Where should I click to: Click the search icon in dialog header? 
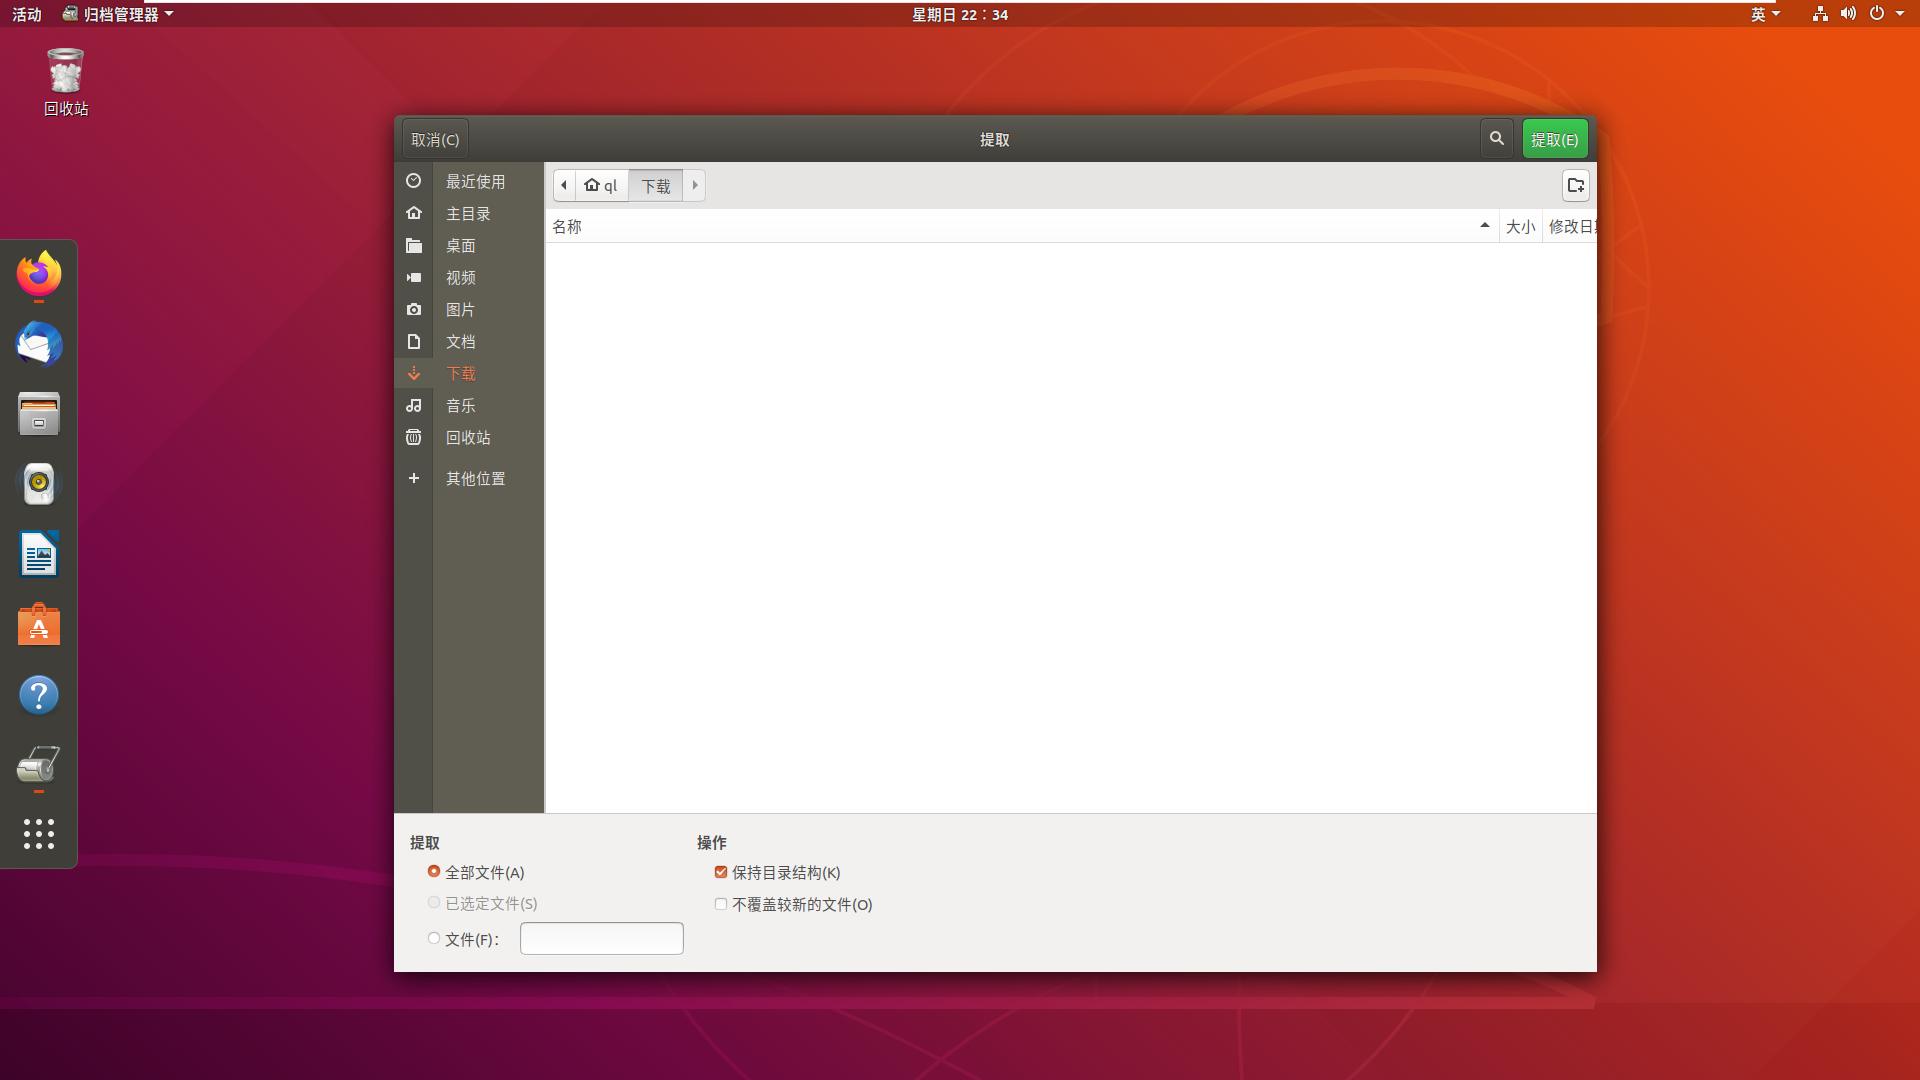[1496, 139]
